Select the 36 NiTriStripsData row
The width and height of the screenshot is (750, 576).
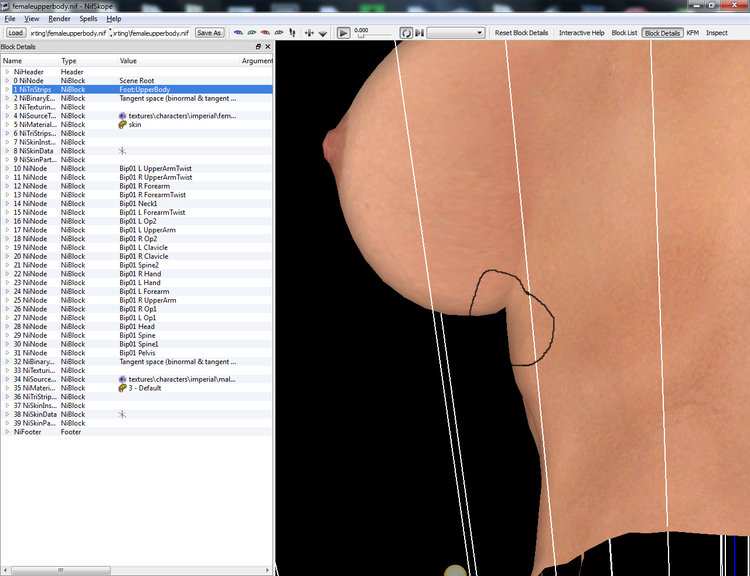[137, 397]
